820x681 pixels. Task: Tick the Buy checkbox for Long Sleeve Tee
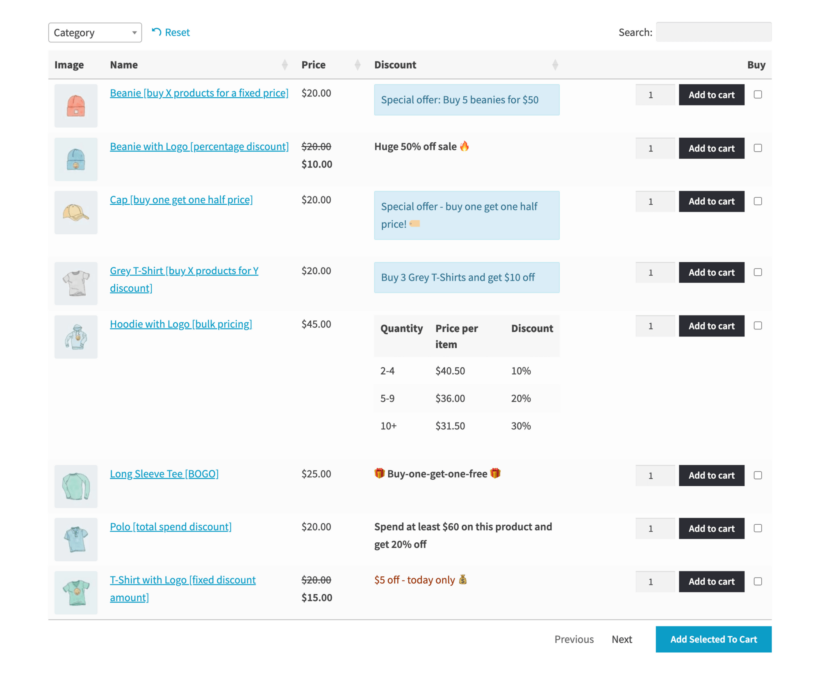(757, 475)
